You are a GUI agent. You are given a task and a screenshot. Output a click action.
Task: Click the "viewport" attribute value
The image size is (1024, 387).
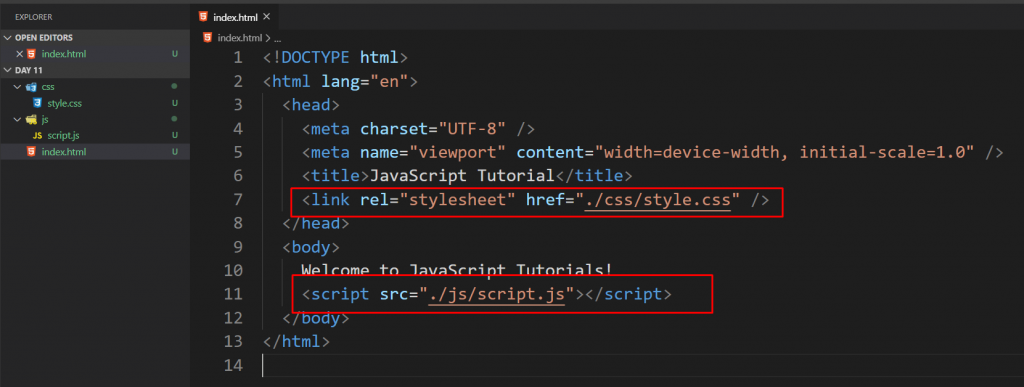457,152
